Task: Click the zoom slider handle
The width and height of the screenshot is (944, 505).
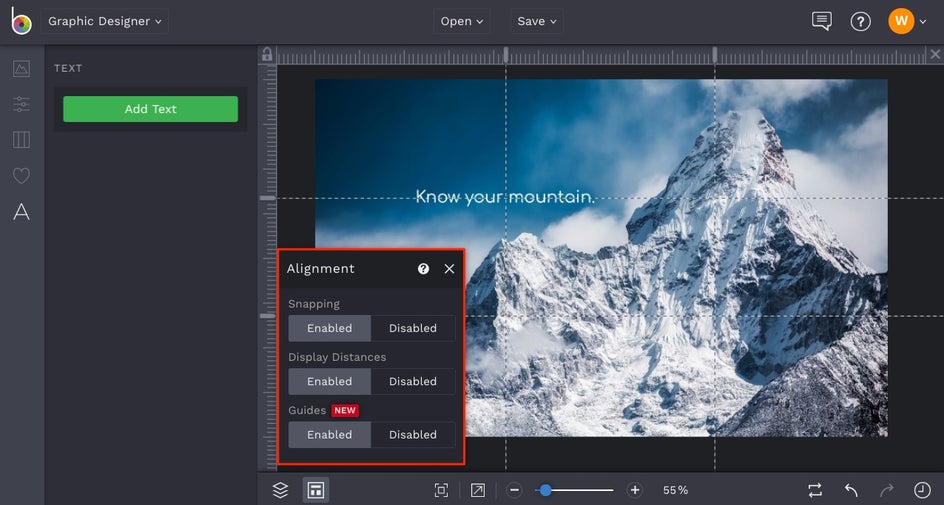Action: pos(545,490)
